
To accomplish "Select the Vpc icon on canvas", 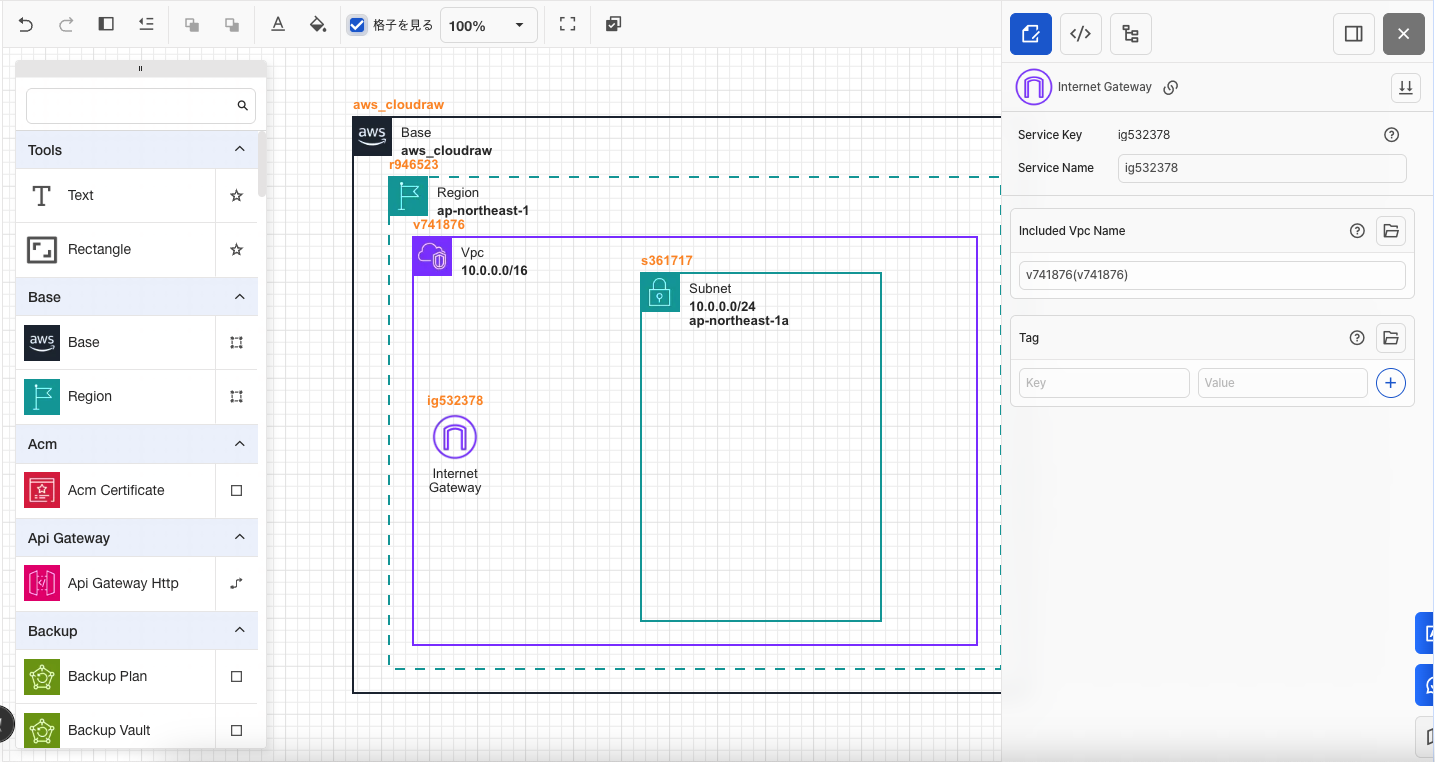I will click(433, 257).
